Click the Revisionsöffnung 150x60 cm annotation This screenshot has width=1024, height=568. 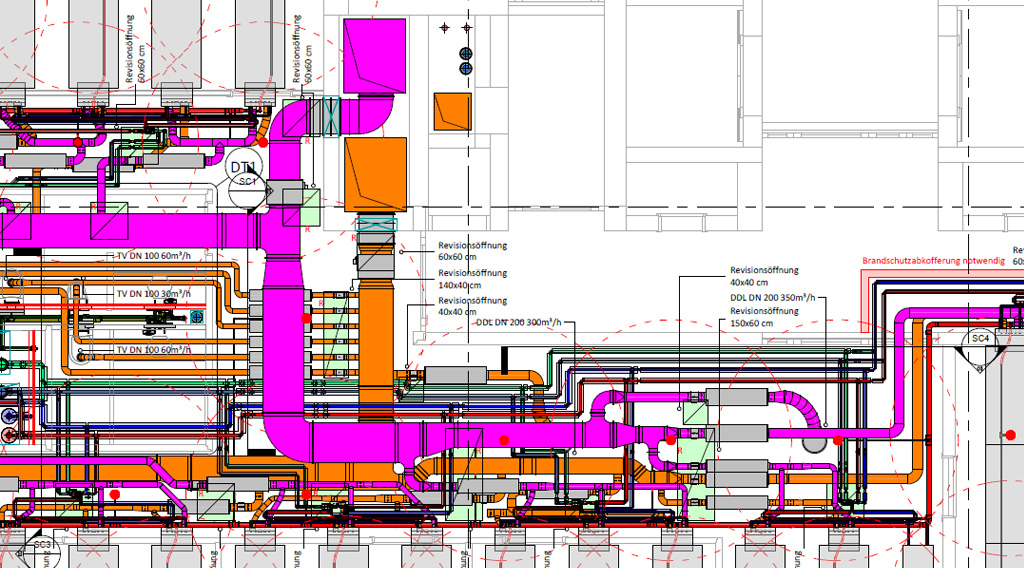coord(764,317)
